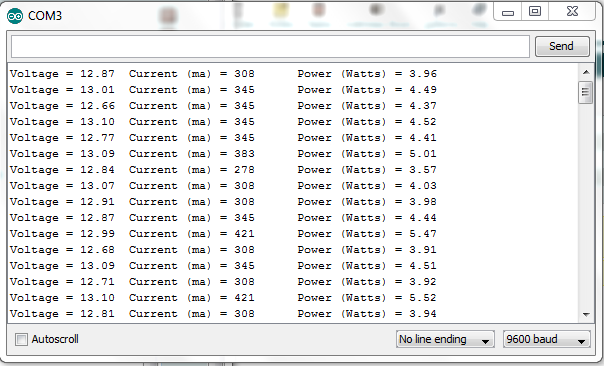This screenshot has height=366, width=604.
Task: Click the Voltage = 12.84 reading
Action: pyautogui.click(x=62, y=170)
